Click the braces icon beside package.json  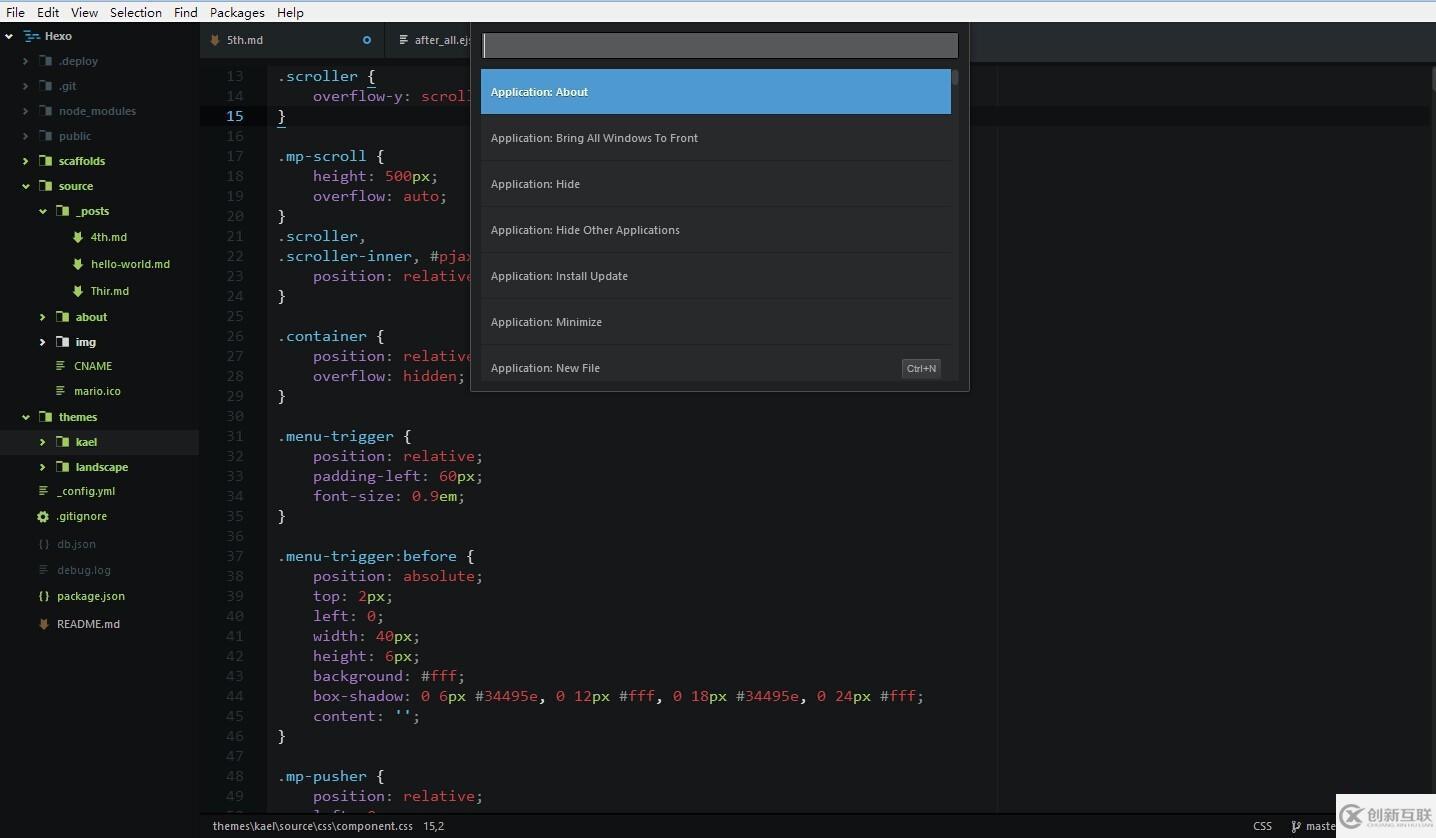pos(43,596)
